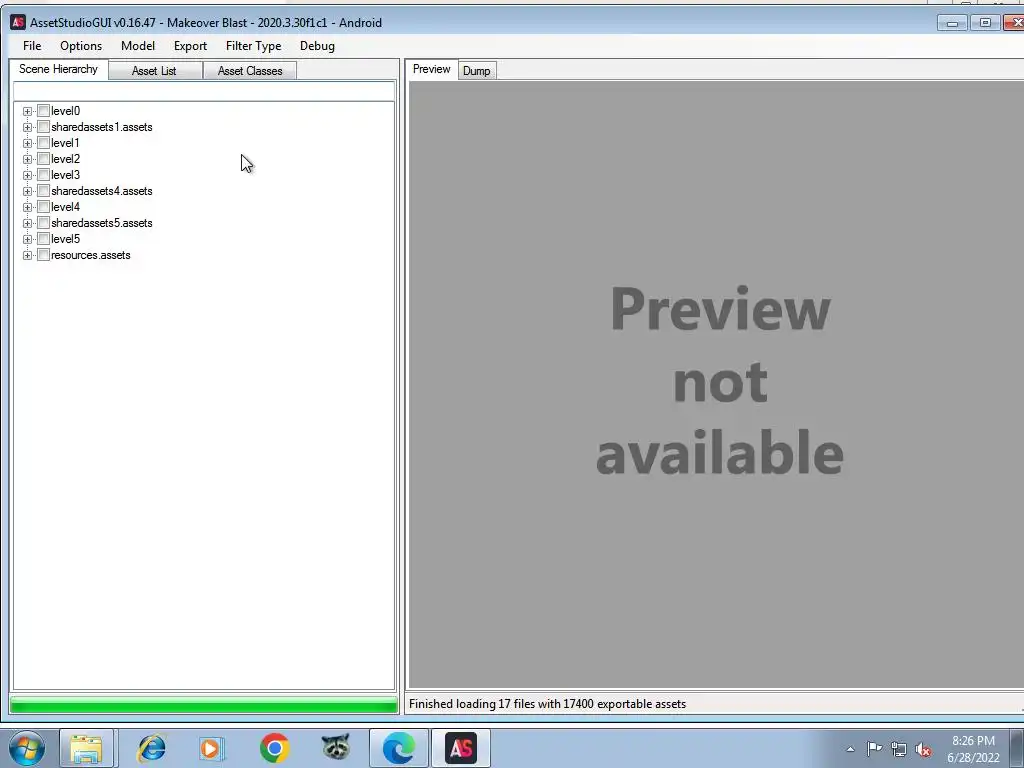Open the Options menu
Image resolution: width=1024 pixels, height=768 pixels.
81,46
